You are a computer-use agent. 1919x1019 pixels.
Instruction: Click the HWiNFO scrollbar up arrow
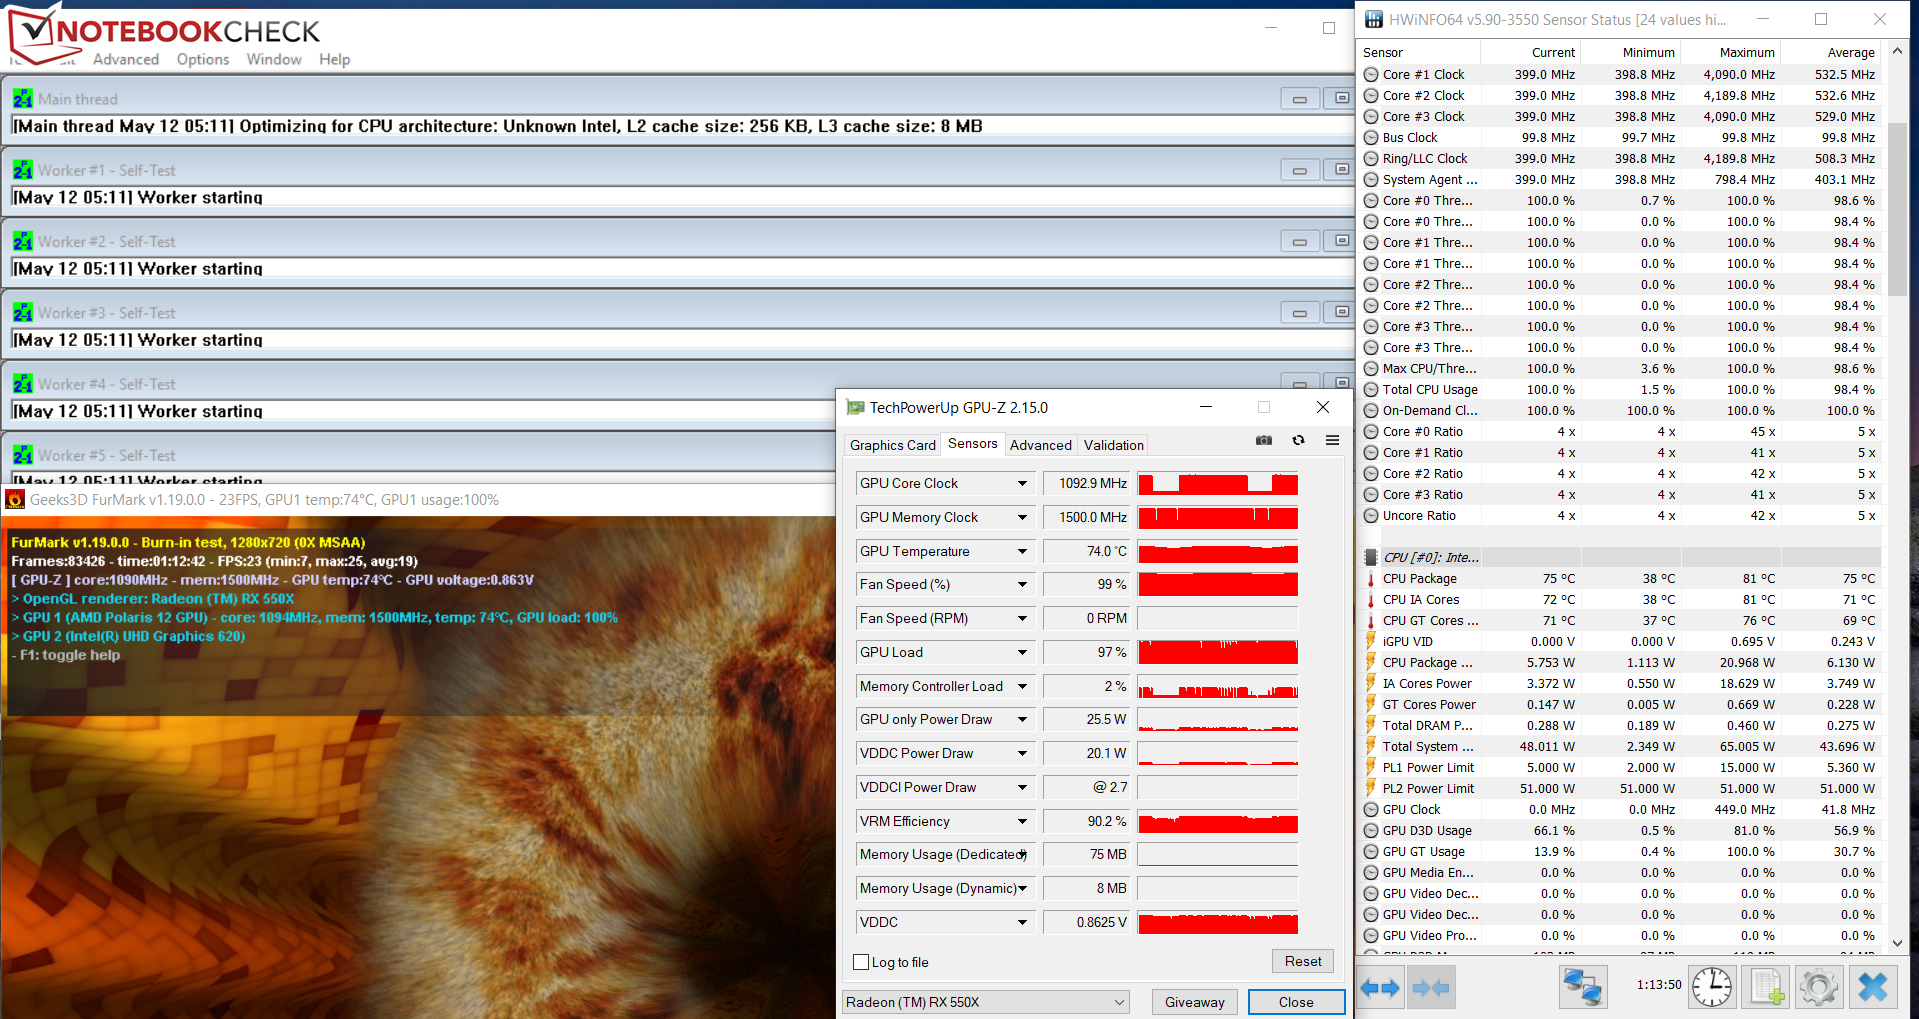tap(1897, 51)
